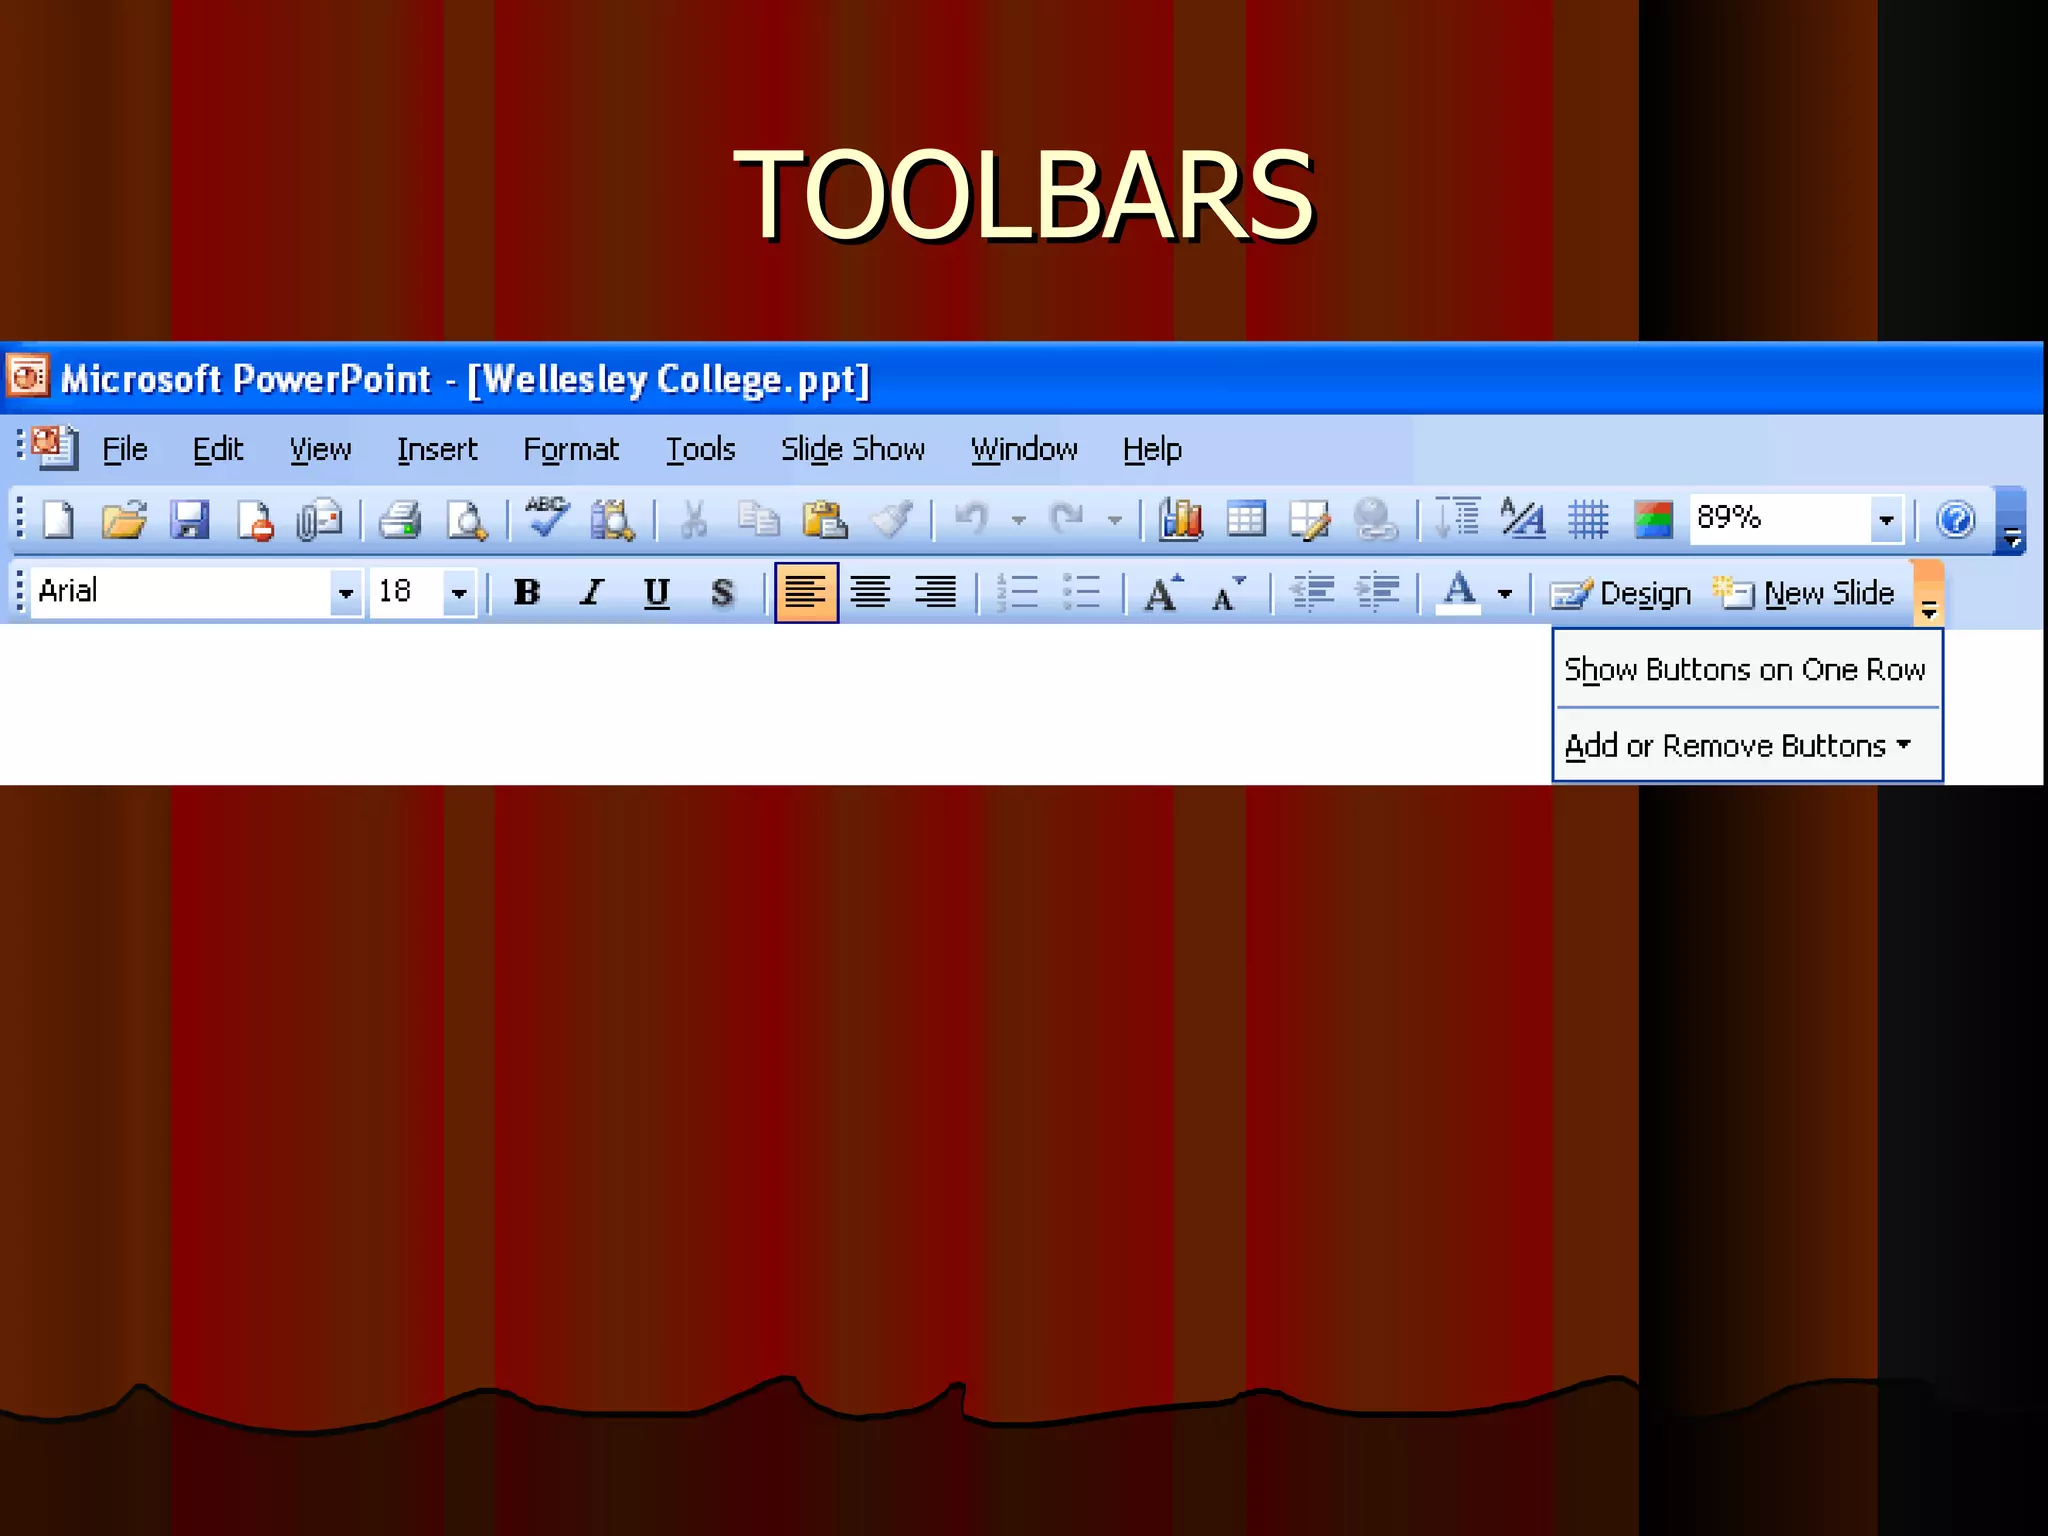Viewport: 2048px width, 1536px height.
Task: Save the presentation with the floppy disk icon
Action: pyautogui.click(x=189, y=520)
